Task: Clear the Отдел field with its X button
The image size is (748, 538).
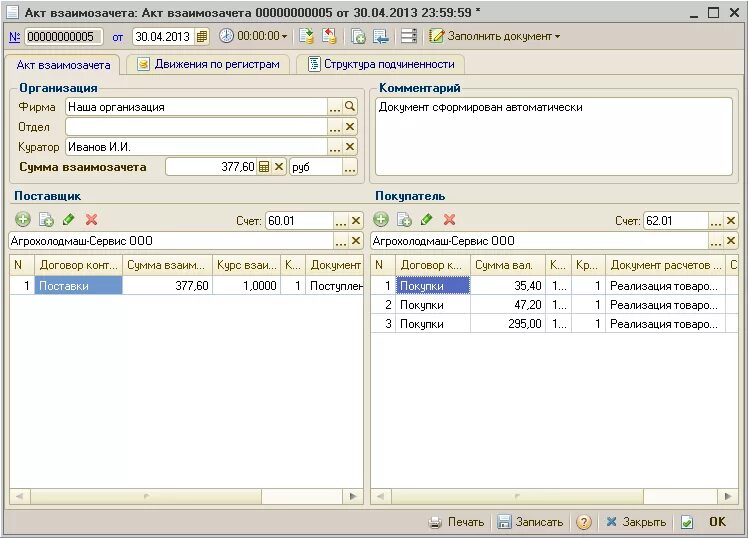Action: (350, 127)
